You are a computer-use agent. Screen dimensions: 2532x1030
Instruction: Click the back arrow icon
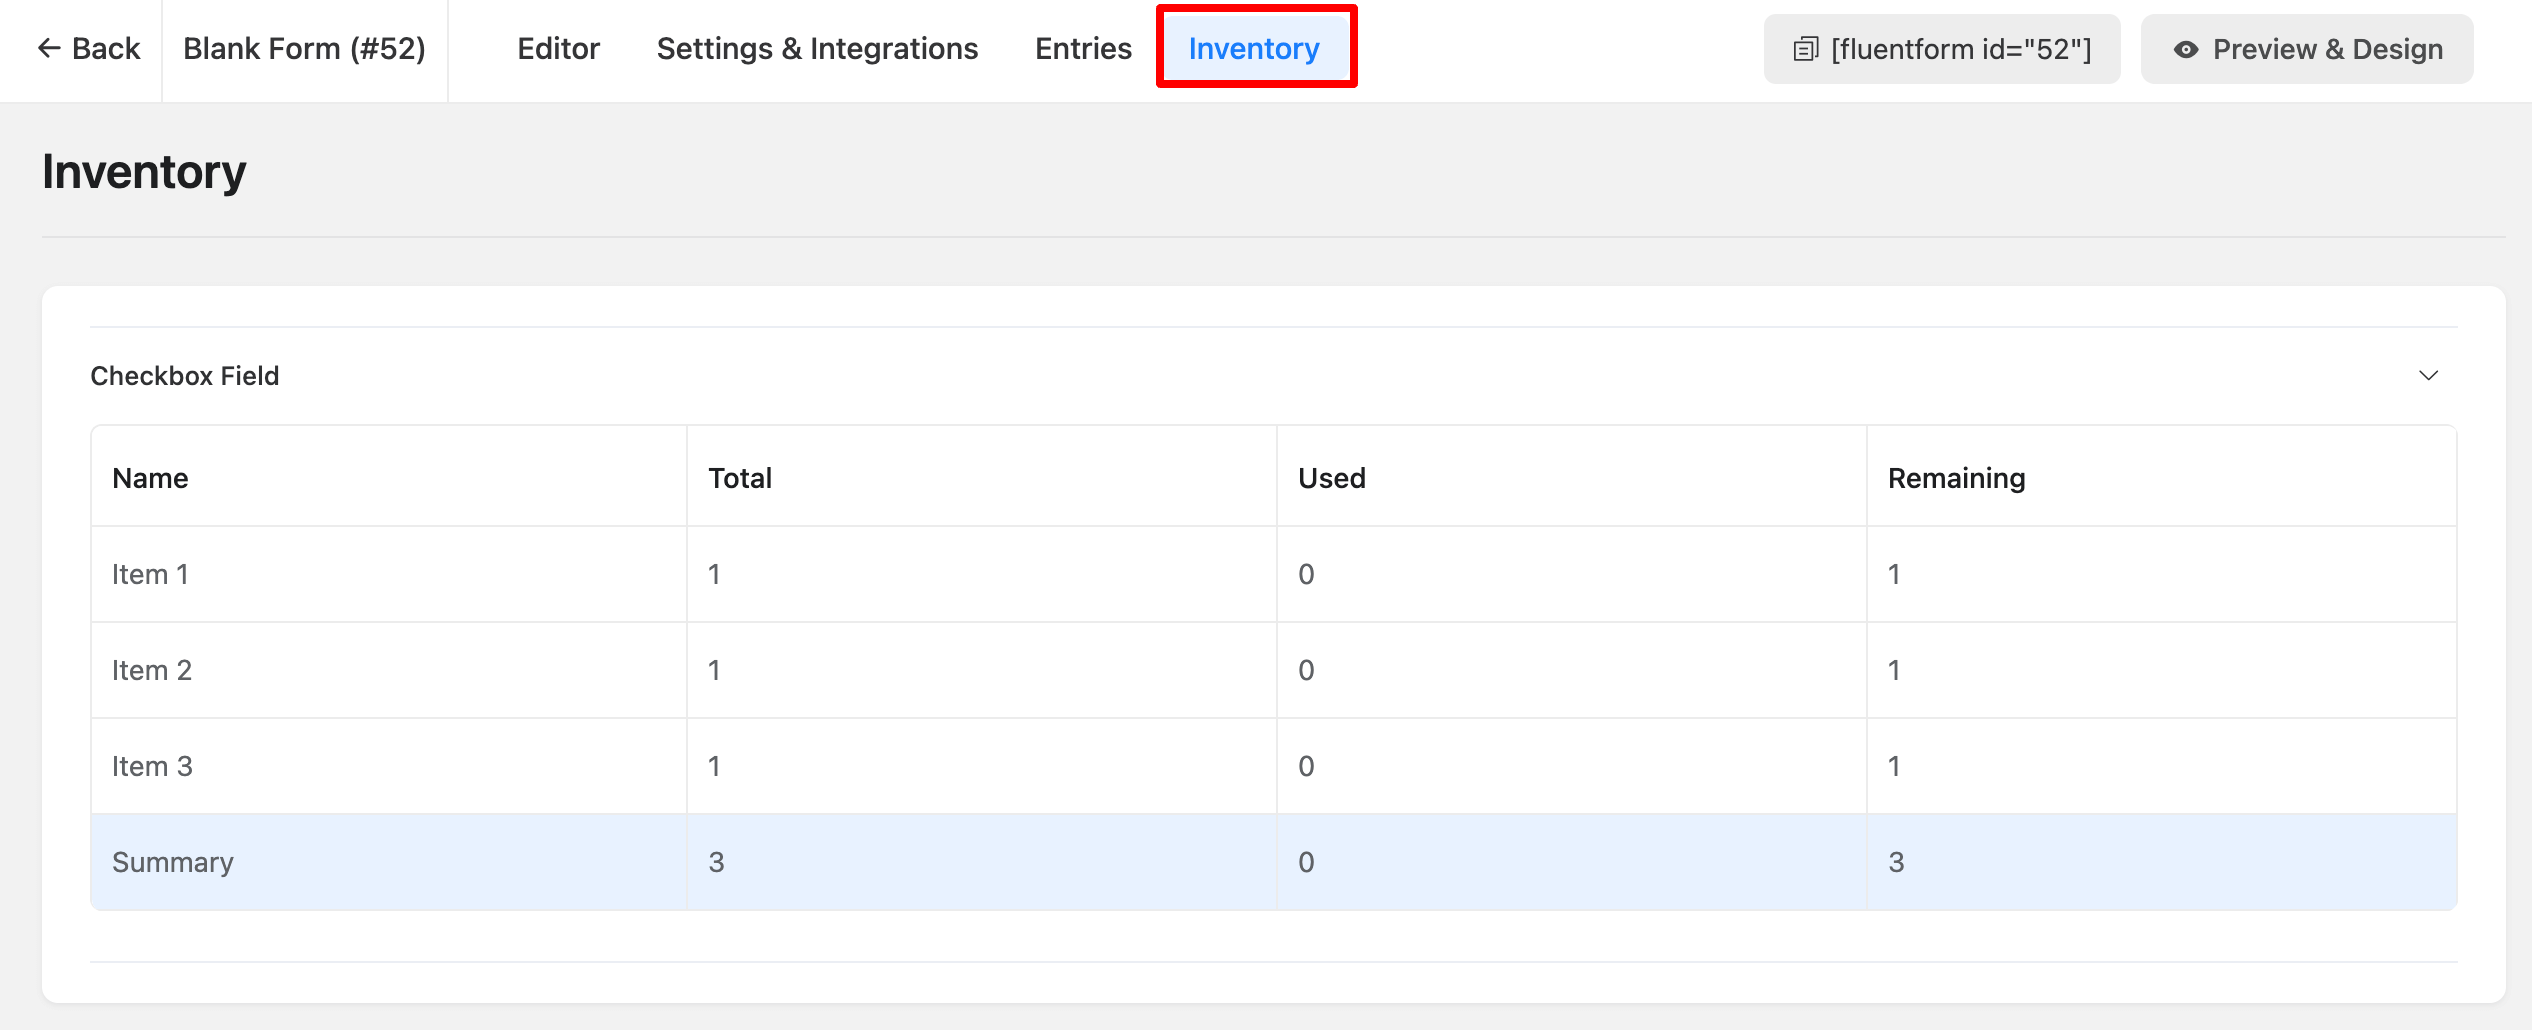click(49, 48)
